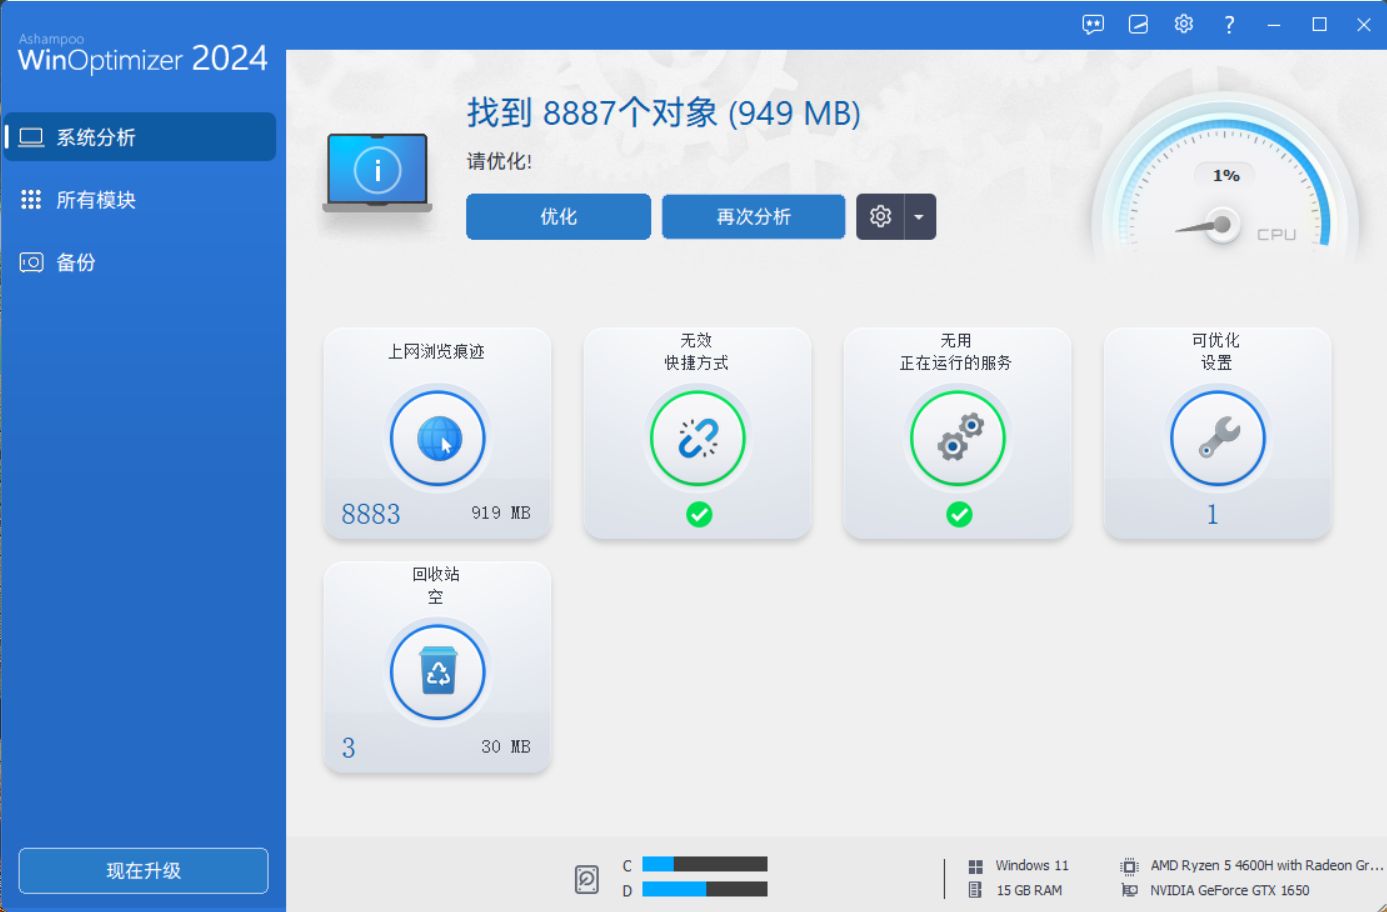
Task: Open analysis settings gear button
Action: click(x=880, y=217)
